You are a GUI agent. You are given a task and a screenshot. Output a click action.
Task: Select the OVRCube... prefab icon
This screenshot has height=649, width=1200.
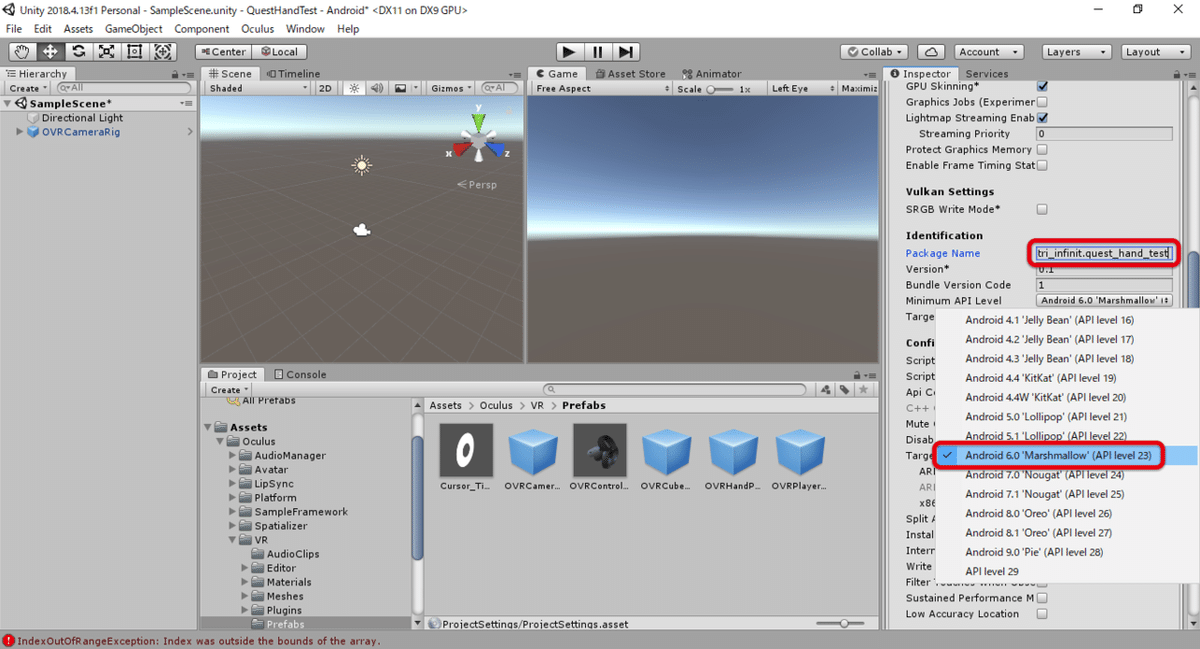pyautogui.click(x=667, y=452)
